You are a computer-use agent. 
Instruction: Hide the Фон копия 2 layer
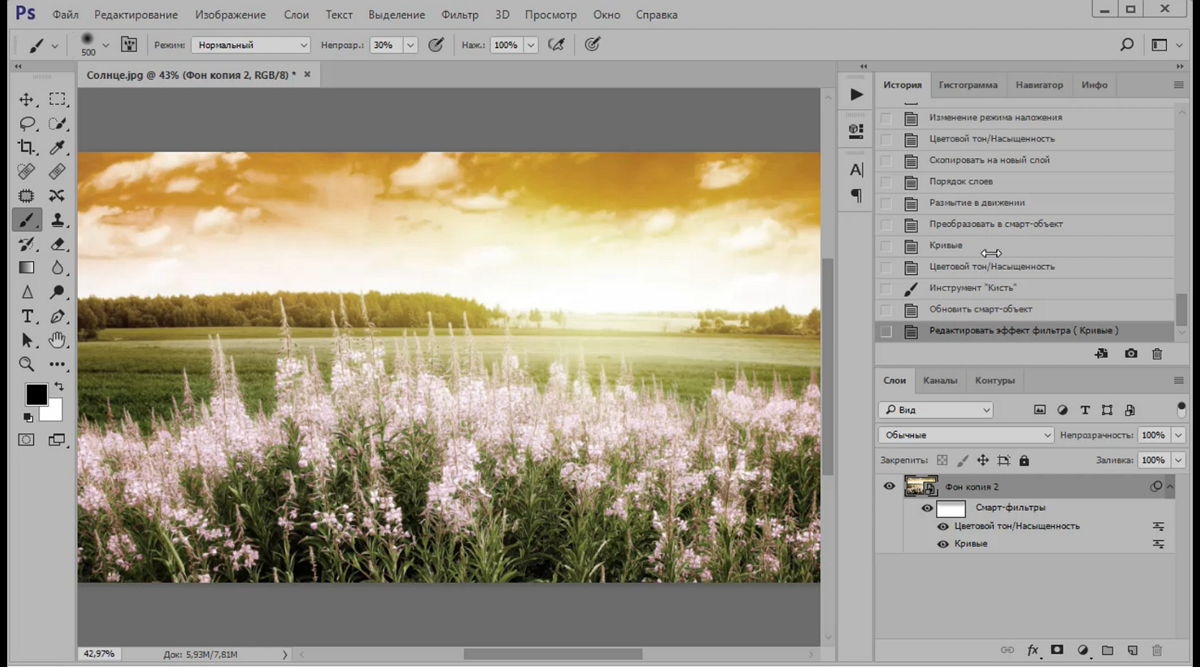coord(889,487)
